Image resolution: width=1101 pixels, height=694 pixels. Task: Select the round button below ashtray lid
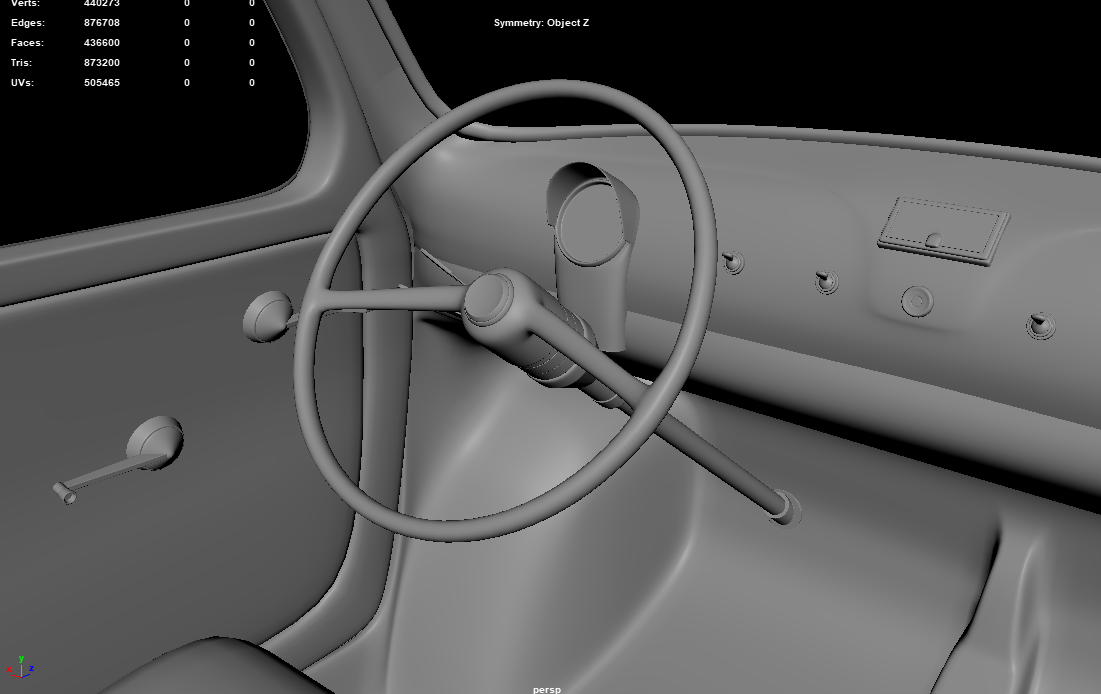917,301
